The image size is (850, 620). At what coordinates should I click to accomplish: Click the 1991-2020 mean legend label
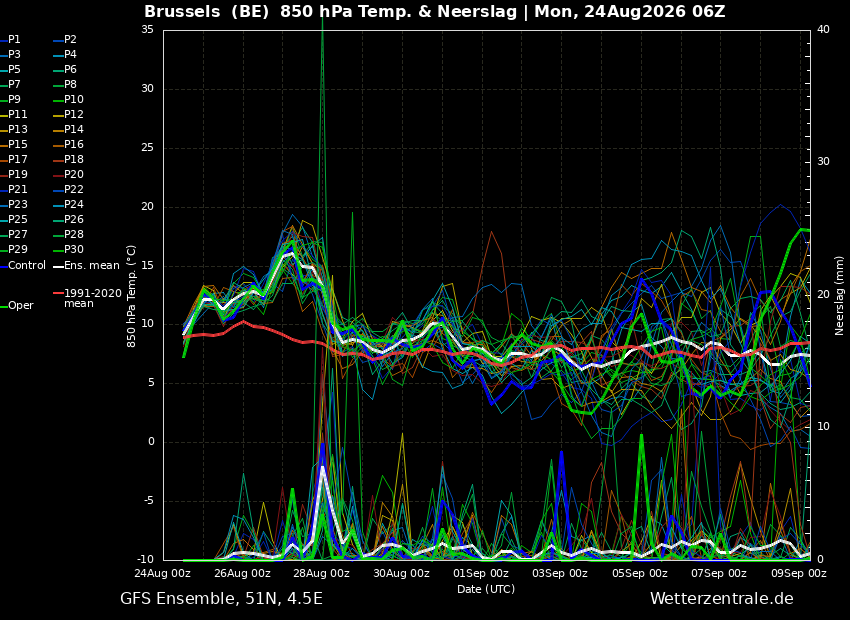tap(93, 299)
